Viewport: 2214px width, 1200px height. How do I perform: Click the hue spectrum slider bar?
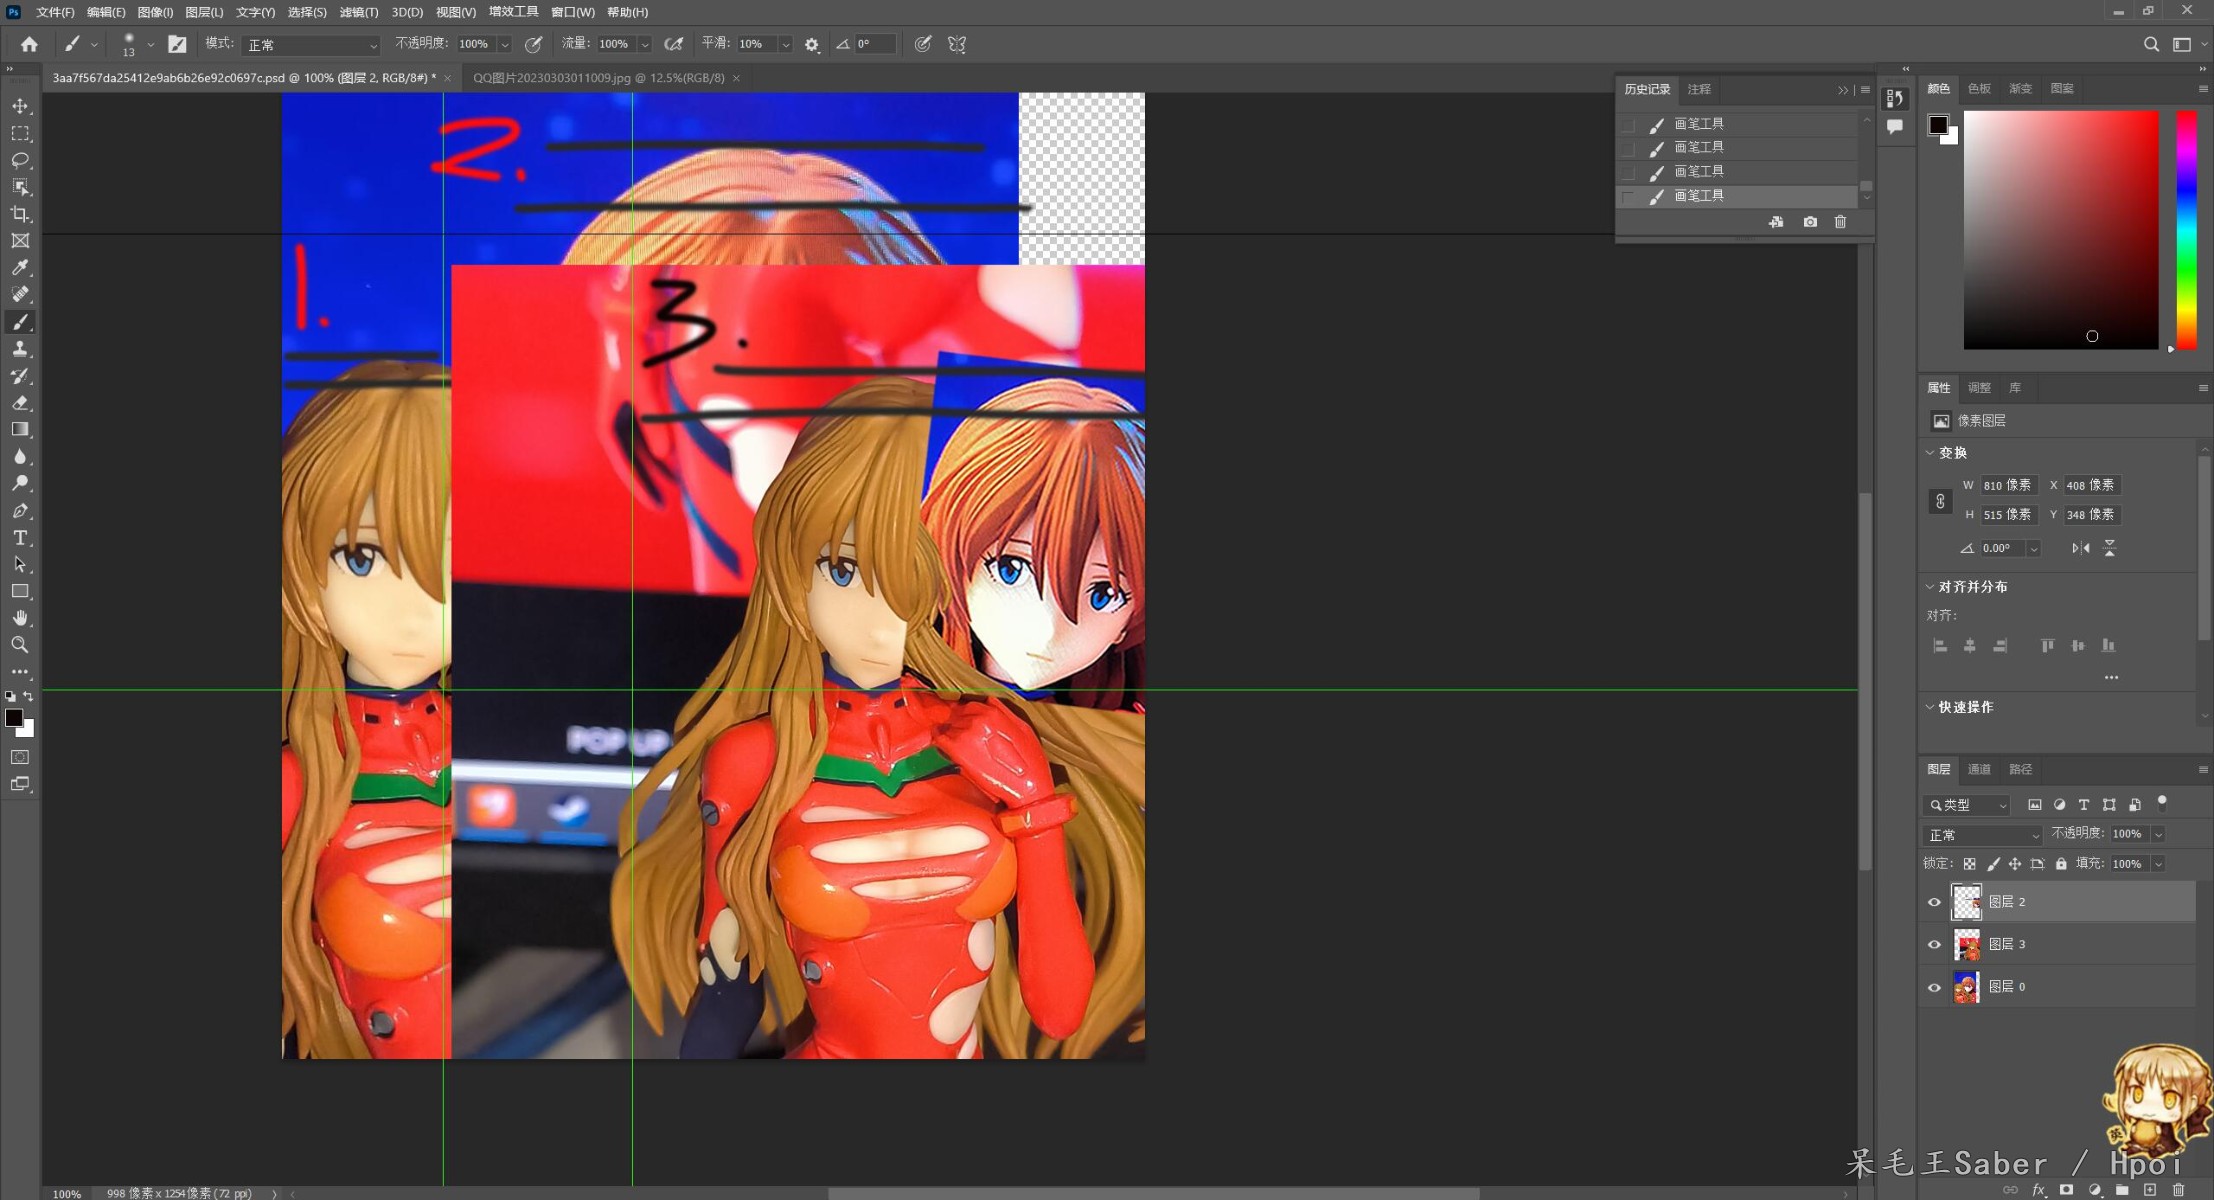point(2187,230)
